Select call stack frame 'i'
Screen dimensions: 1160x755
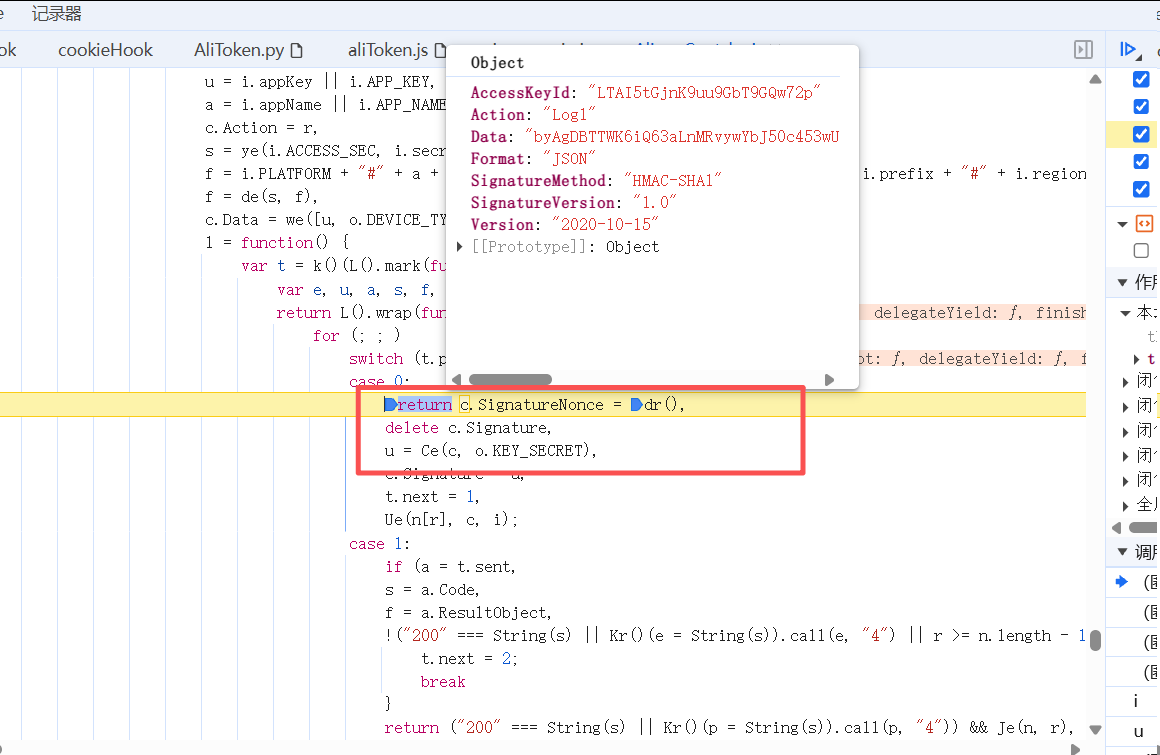pos(1136,700)
